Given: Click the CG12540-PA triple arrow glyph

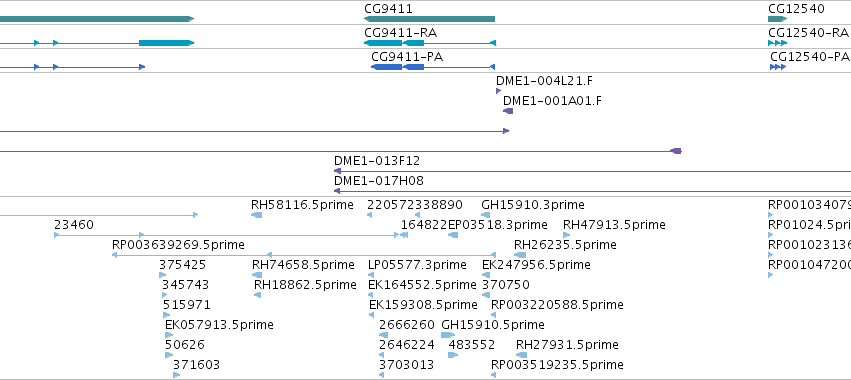Looking at the screenshot, I should 778,67.
